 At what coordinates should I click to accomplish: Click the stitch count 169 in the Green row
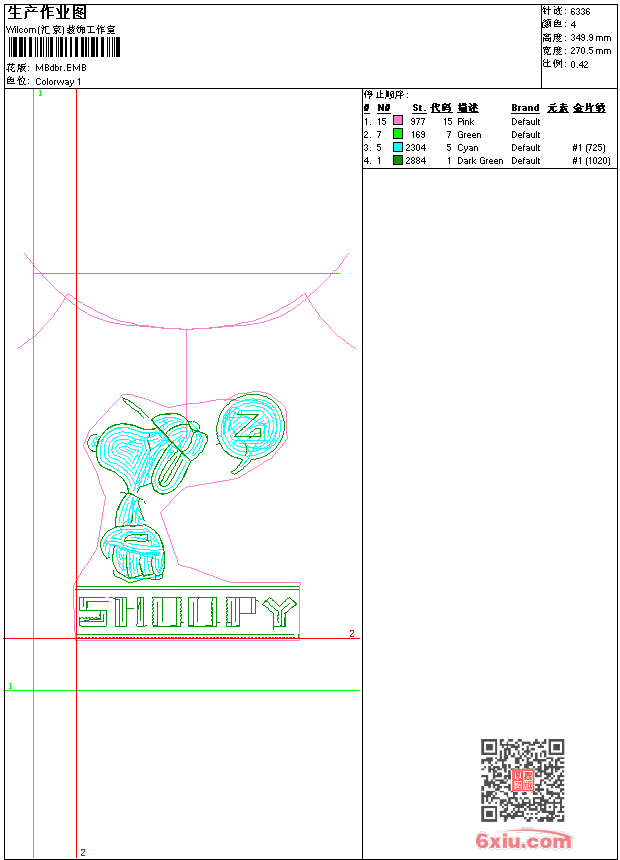click(418, 134)
